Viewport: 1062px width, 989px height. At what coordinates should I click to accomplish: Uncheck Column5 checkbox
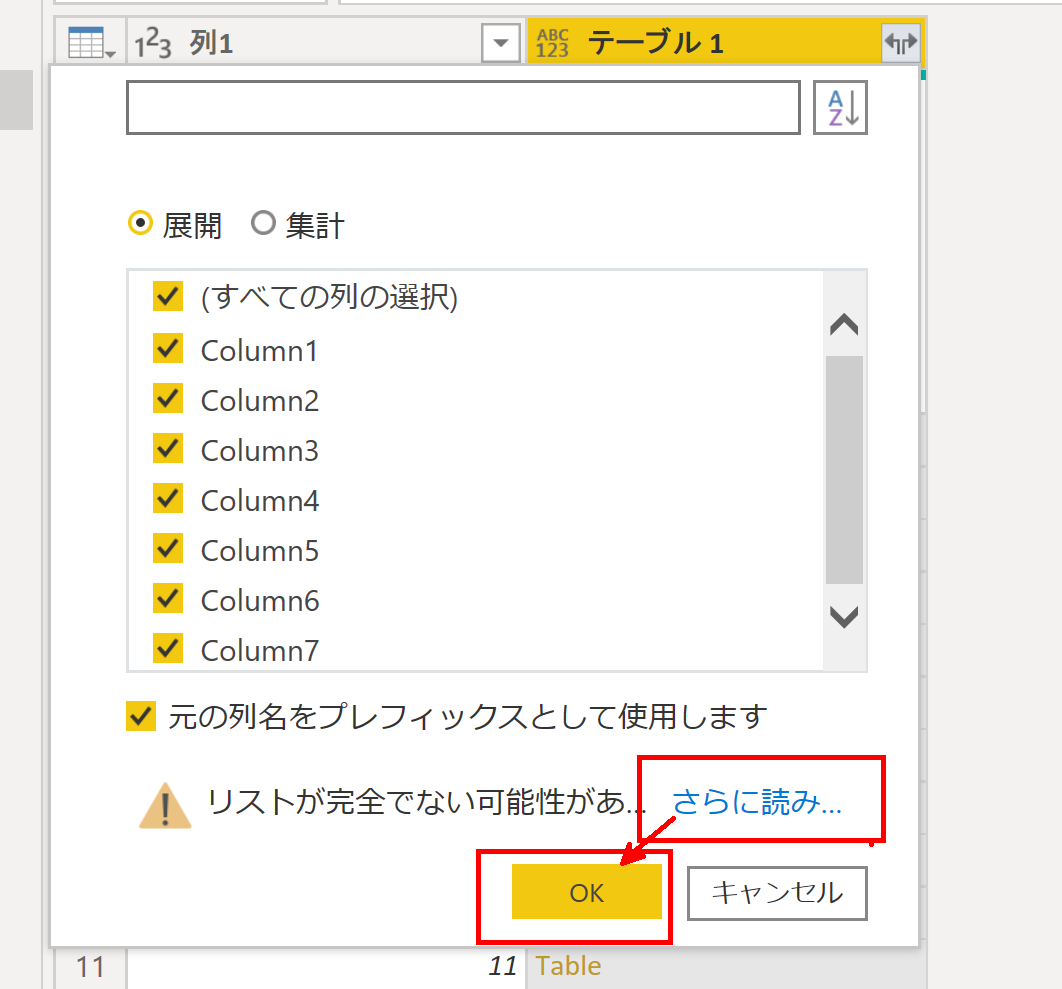click(x=167, y=549)
